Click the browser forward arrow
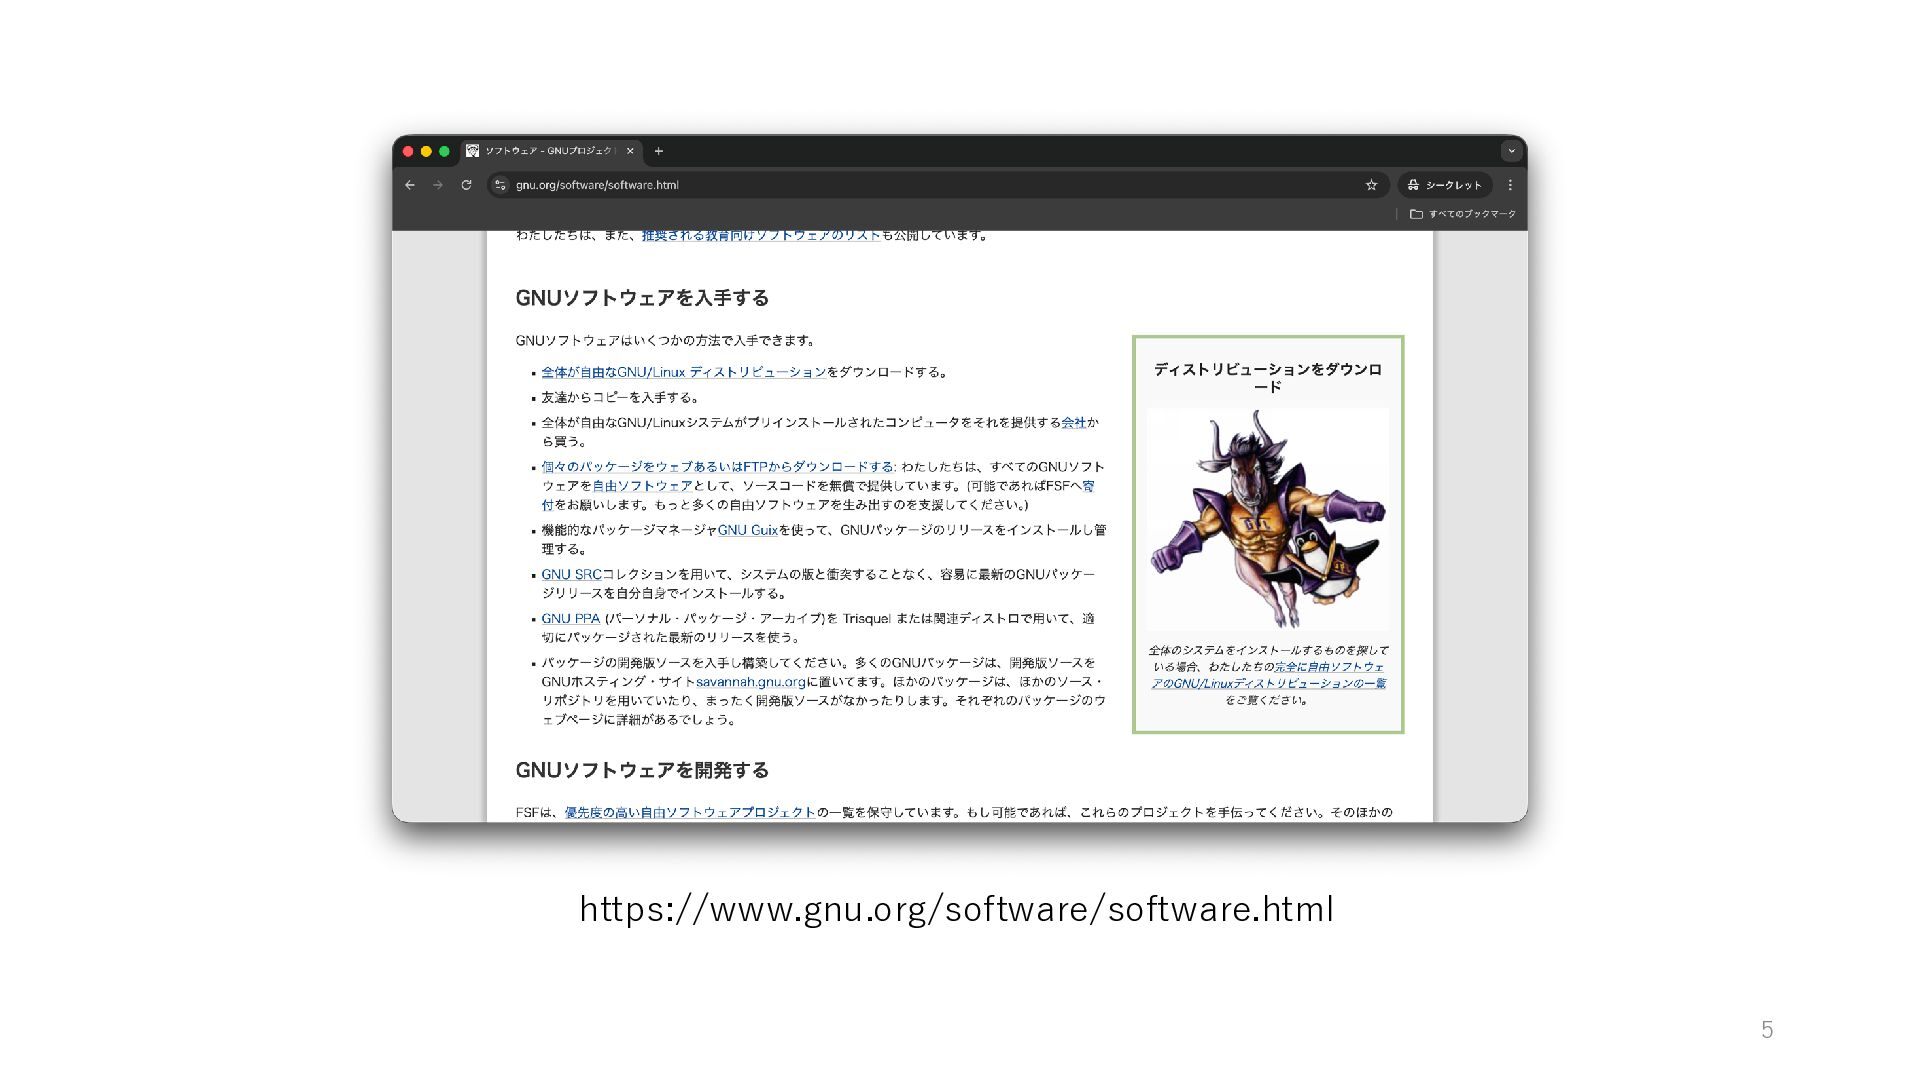Screen dimensions: 1920x1080 coord(438,185)
